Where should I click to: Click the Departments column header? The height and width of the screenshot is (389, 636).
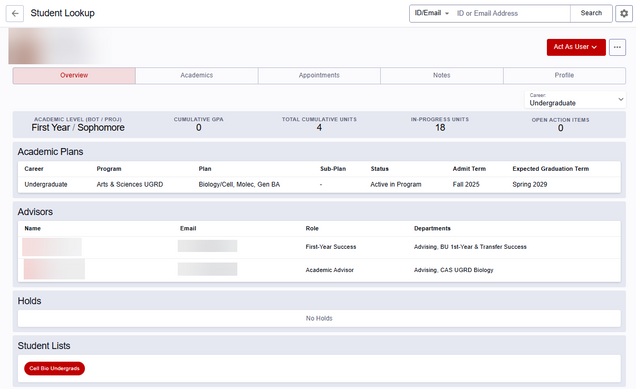pos(432,228)
